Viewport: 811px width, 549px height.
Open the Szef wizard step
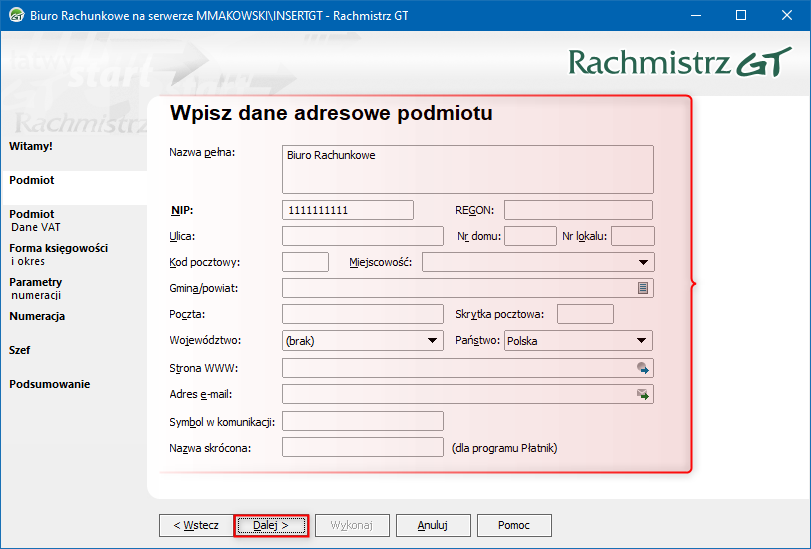[x=20, y=350]
